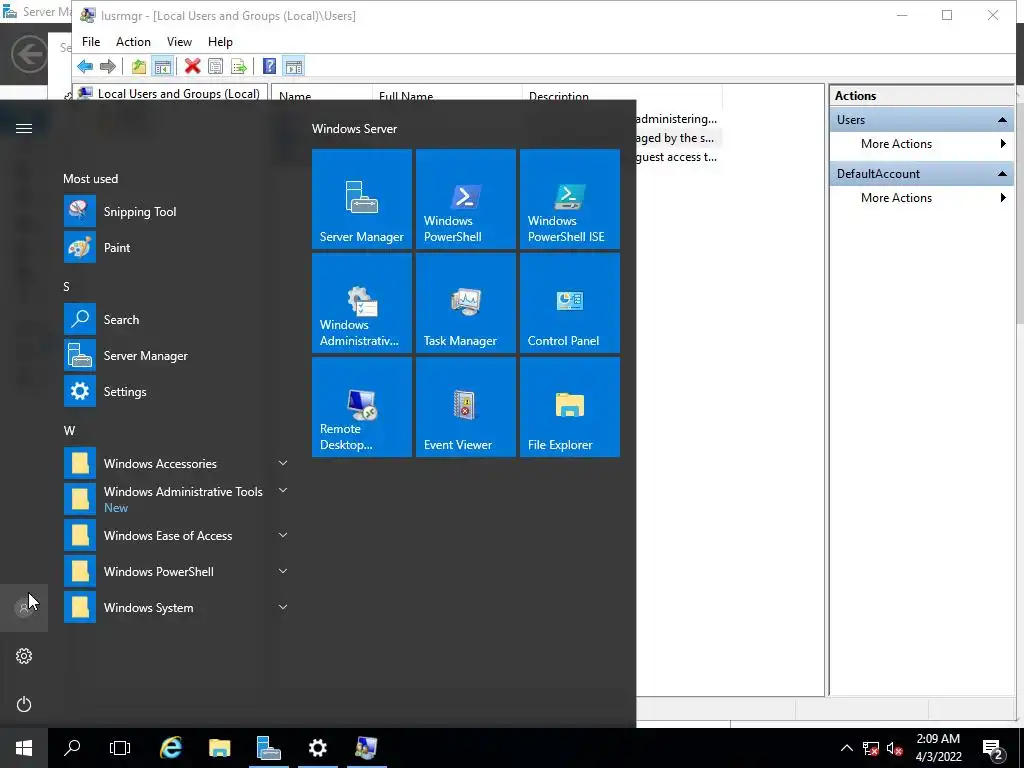The width and height of the screenshot is (1024, 768).
Task: Click the Server Manager back arrow button
Action: 29,54
